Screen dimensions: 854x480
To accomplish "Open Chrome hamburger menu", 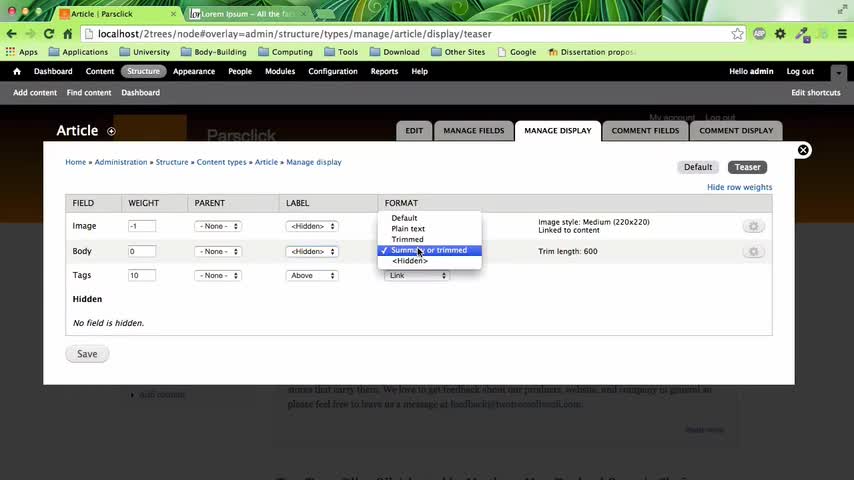I will point(842,34).
